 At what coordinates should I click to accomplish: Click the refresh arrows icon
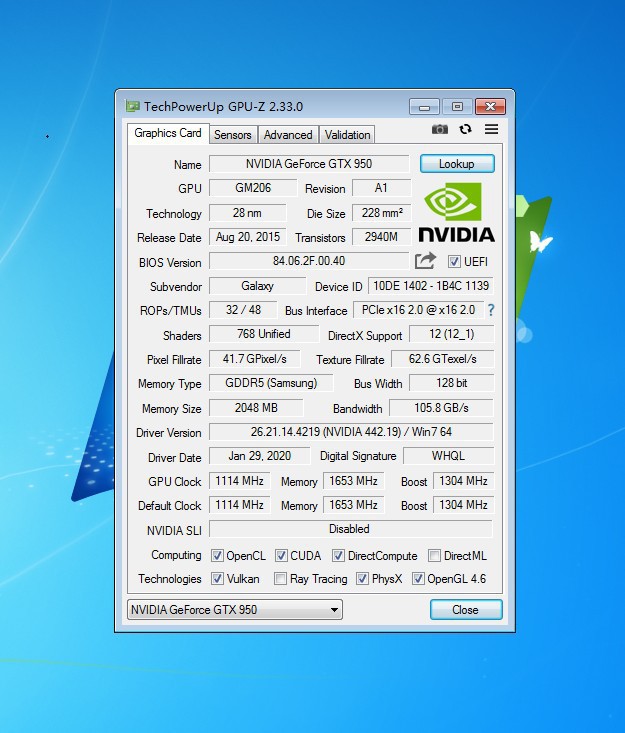(465, 129)
